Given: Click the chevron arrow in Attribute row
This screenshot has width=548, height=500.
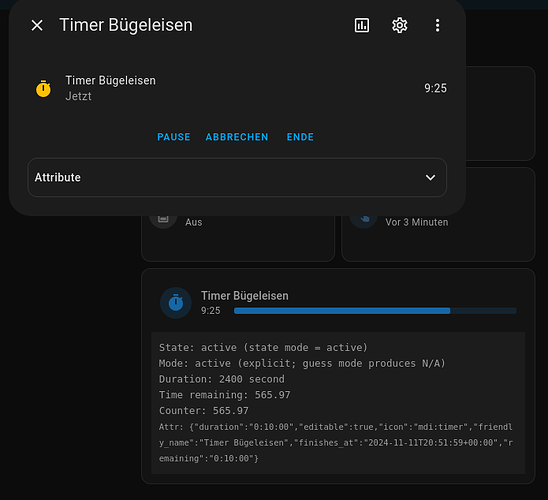Looking at the screenshot, I should click(431, 177).
